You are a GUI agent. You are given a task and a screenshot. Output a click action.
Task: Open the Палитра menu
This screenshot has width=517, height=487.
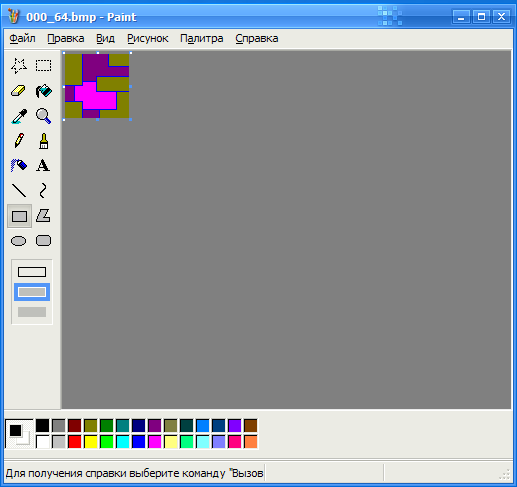coord(202,38)
